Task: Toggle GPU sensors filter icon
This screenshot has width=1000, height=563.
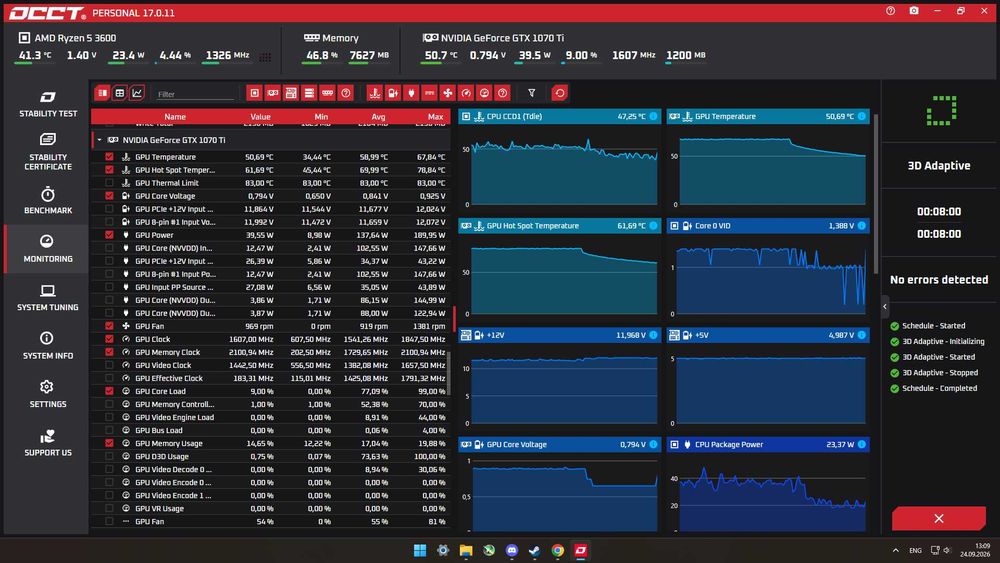Action: [x=273, y=93]
